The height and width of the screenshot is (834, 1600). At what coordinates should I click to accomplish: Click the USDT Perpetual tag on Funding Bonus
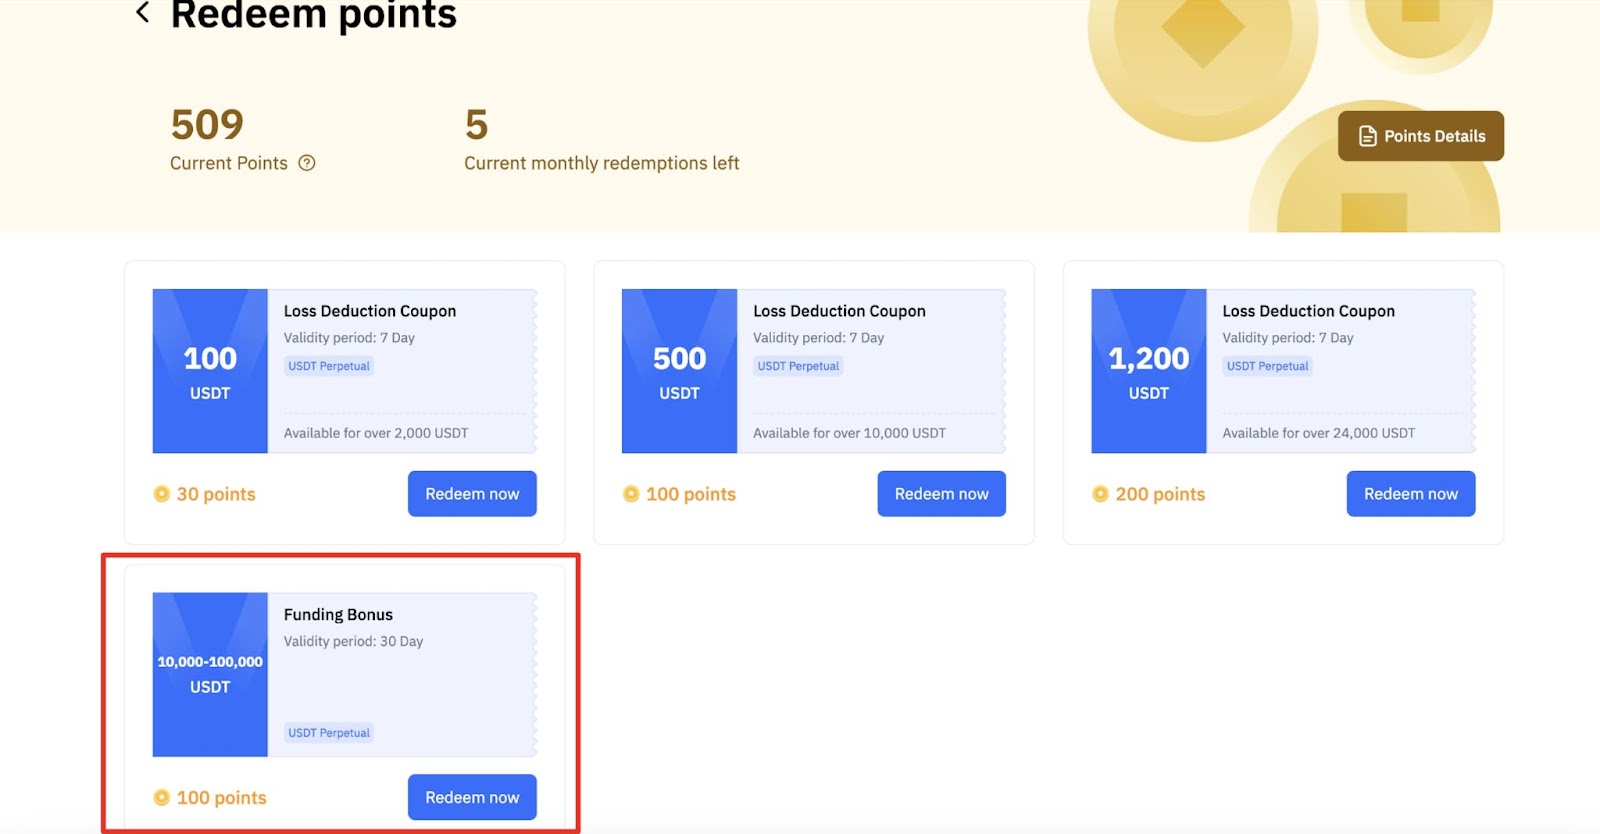tap(329, 733)
